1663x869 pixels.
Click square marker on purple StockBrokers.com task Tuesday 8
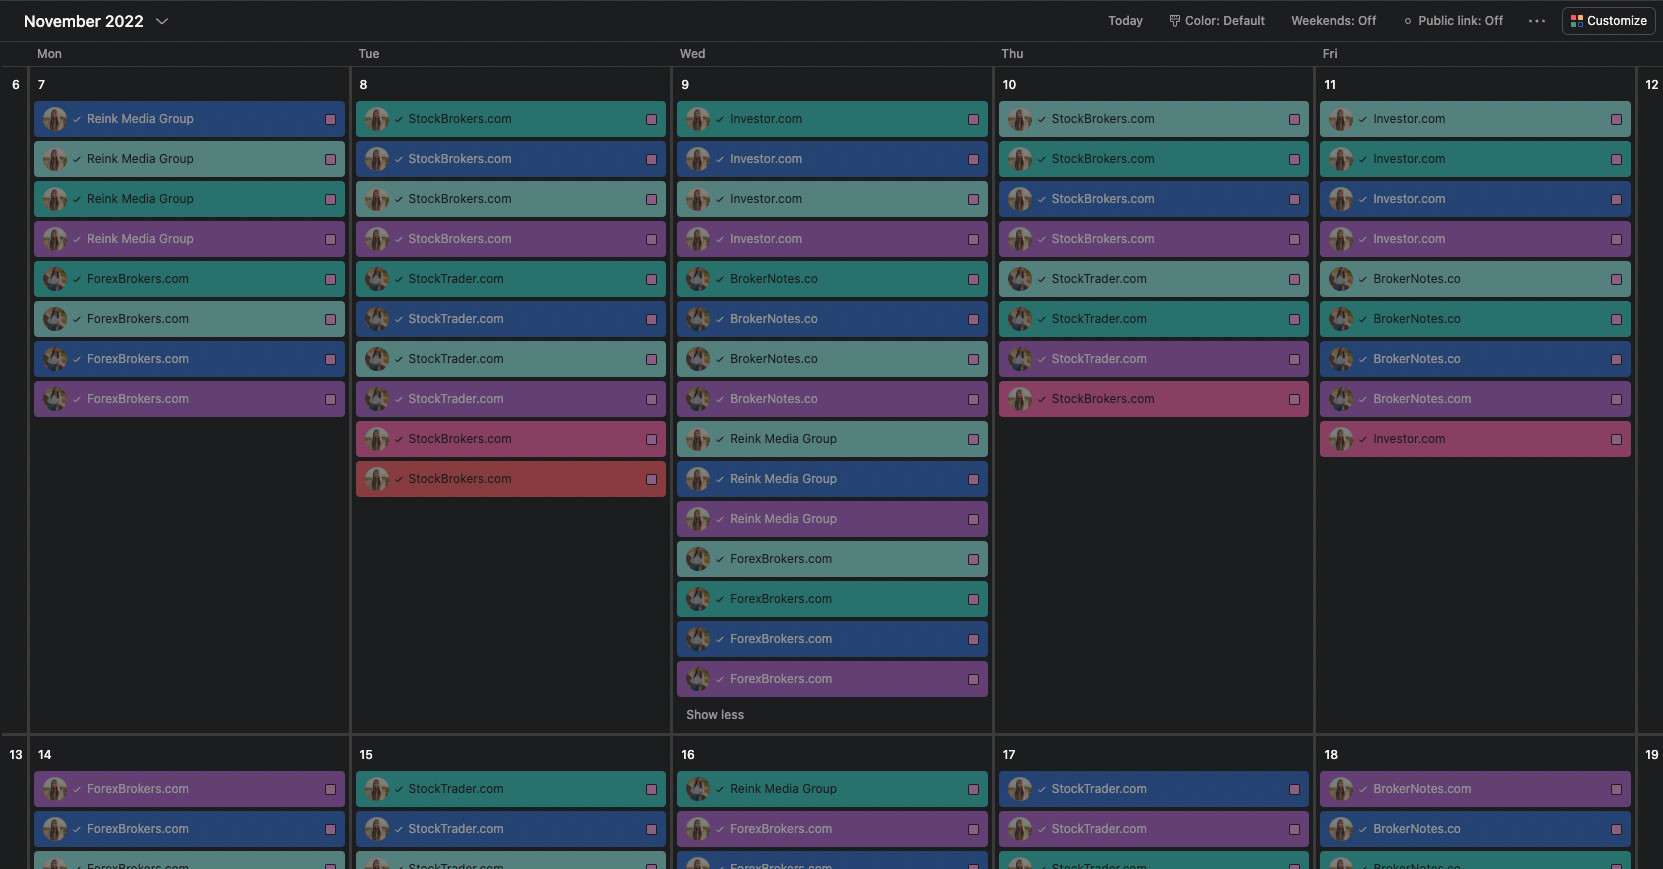tap(651, 239)
